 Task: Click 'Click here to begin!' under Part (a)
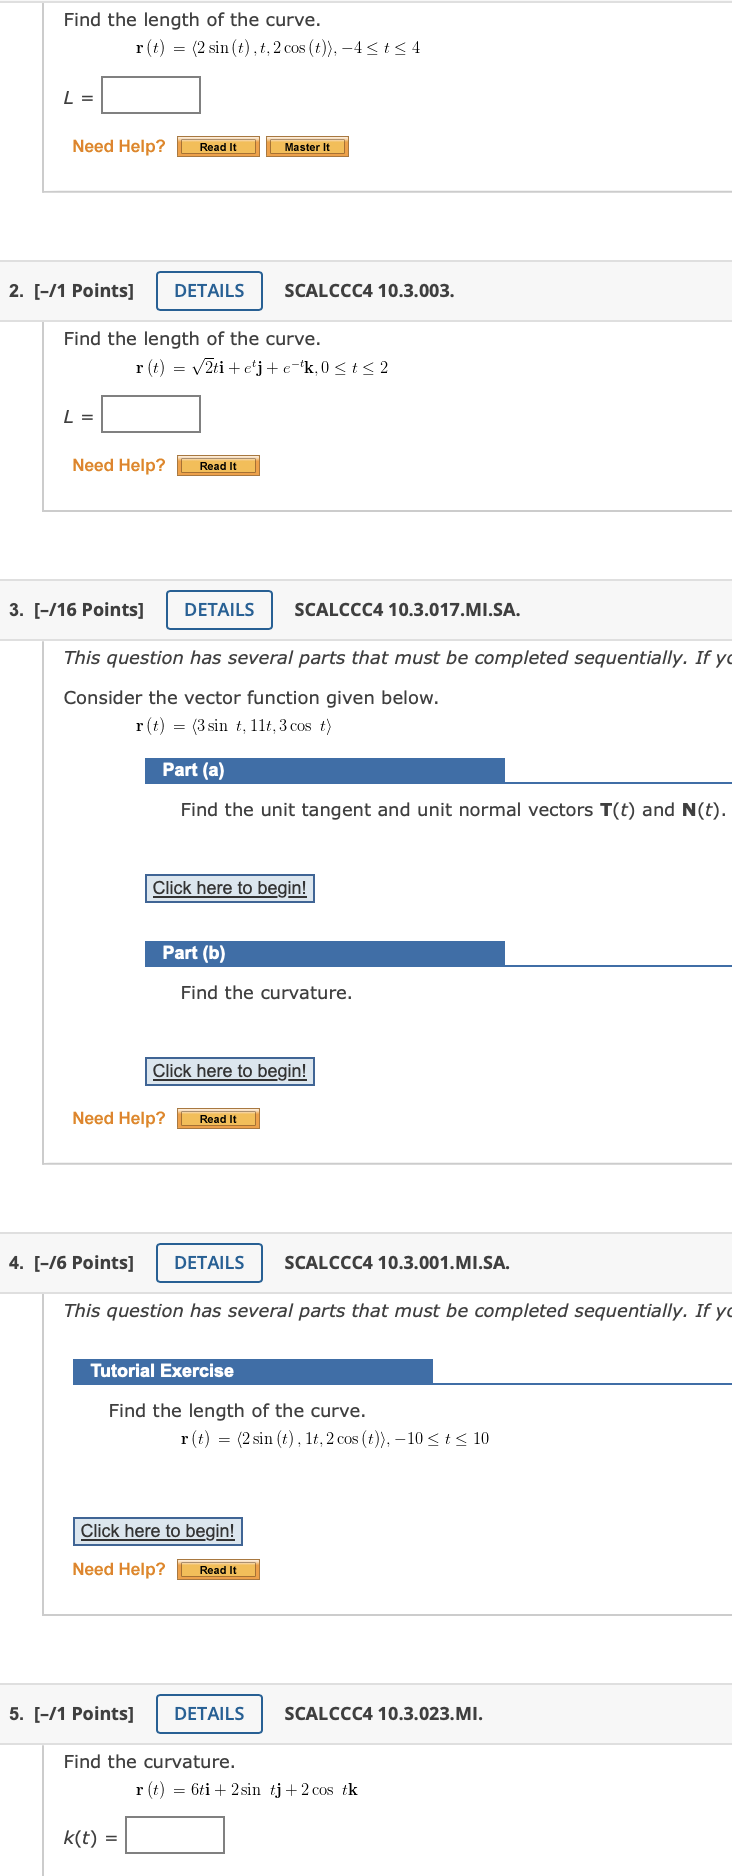click(x=229, y=888)
